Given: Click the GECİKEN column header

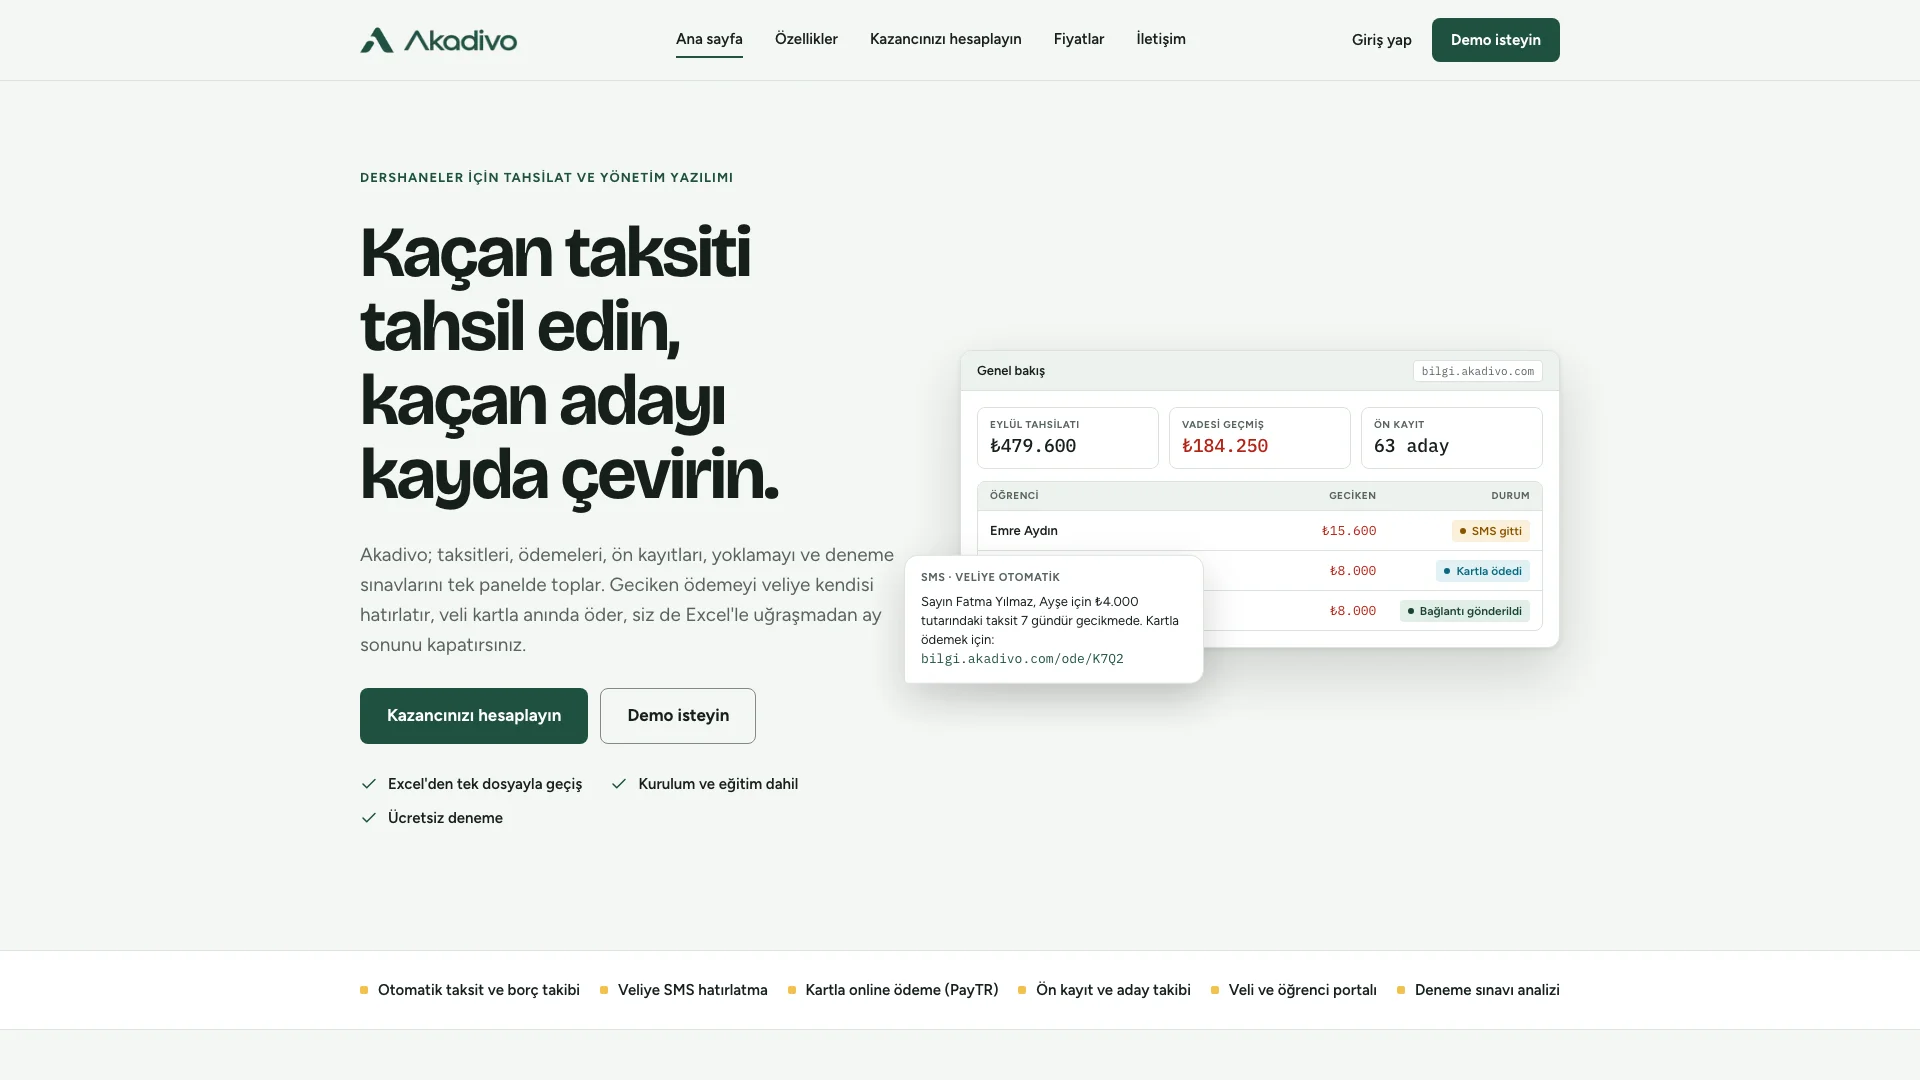Looking at the screenshot, I should (x=1352, y=496).
